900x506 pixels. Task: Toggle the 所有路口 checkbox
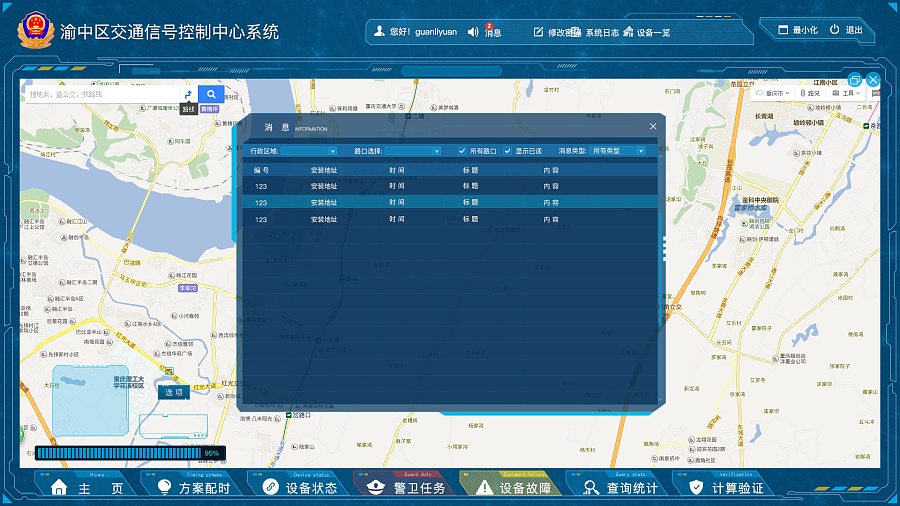pos(462,151)
